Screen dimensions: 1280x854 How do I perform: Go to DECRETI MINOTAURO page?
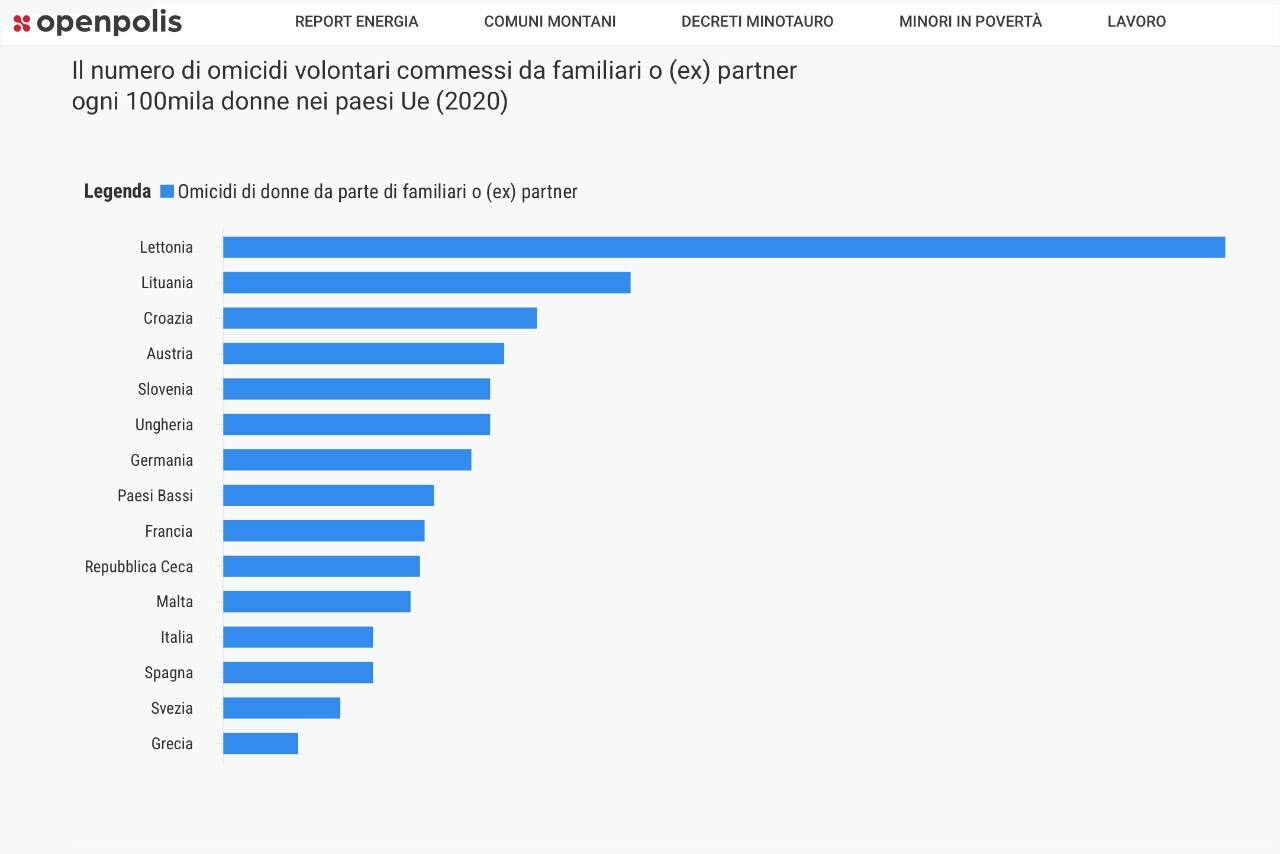click(x=757, y=22)
